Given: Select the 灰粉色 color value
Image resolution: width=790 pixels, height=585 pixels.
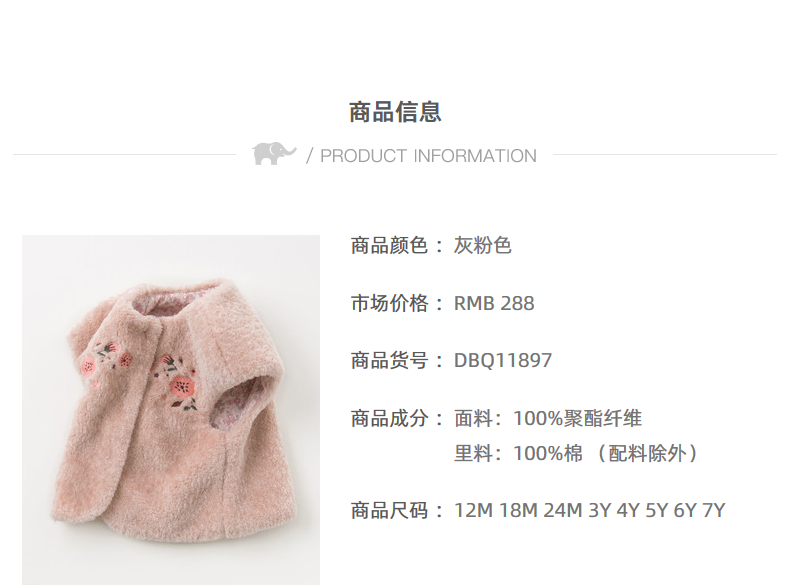Looking at the screenshot, I should [483, 246].
